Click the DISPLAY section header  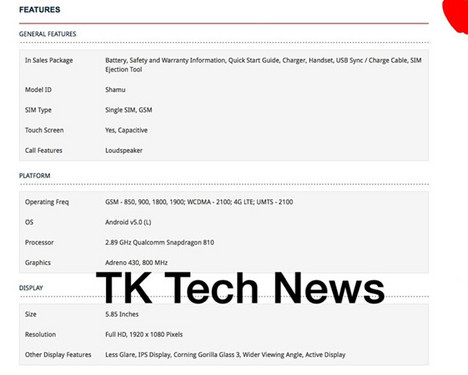point(31,288)
